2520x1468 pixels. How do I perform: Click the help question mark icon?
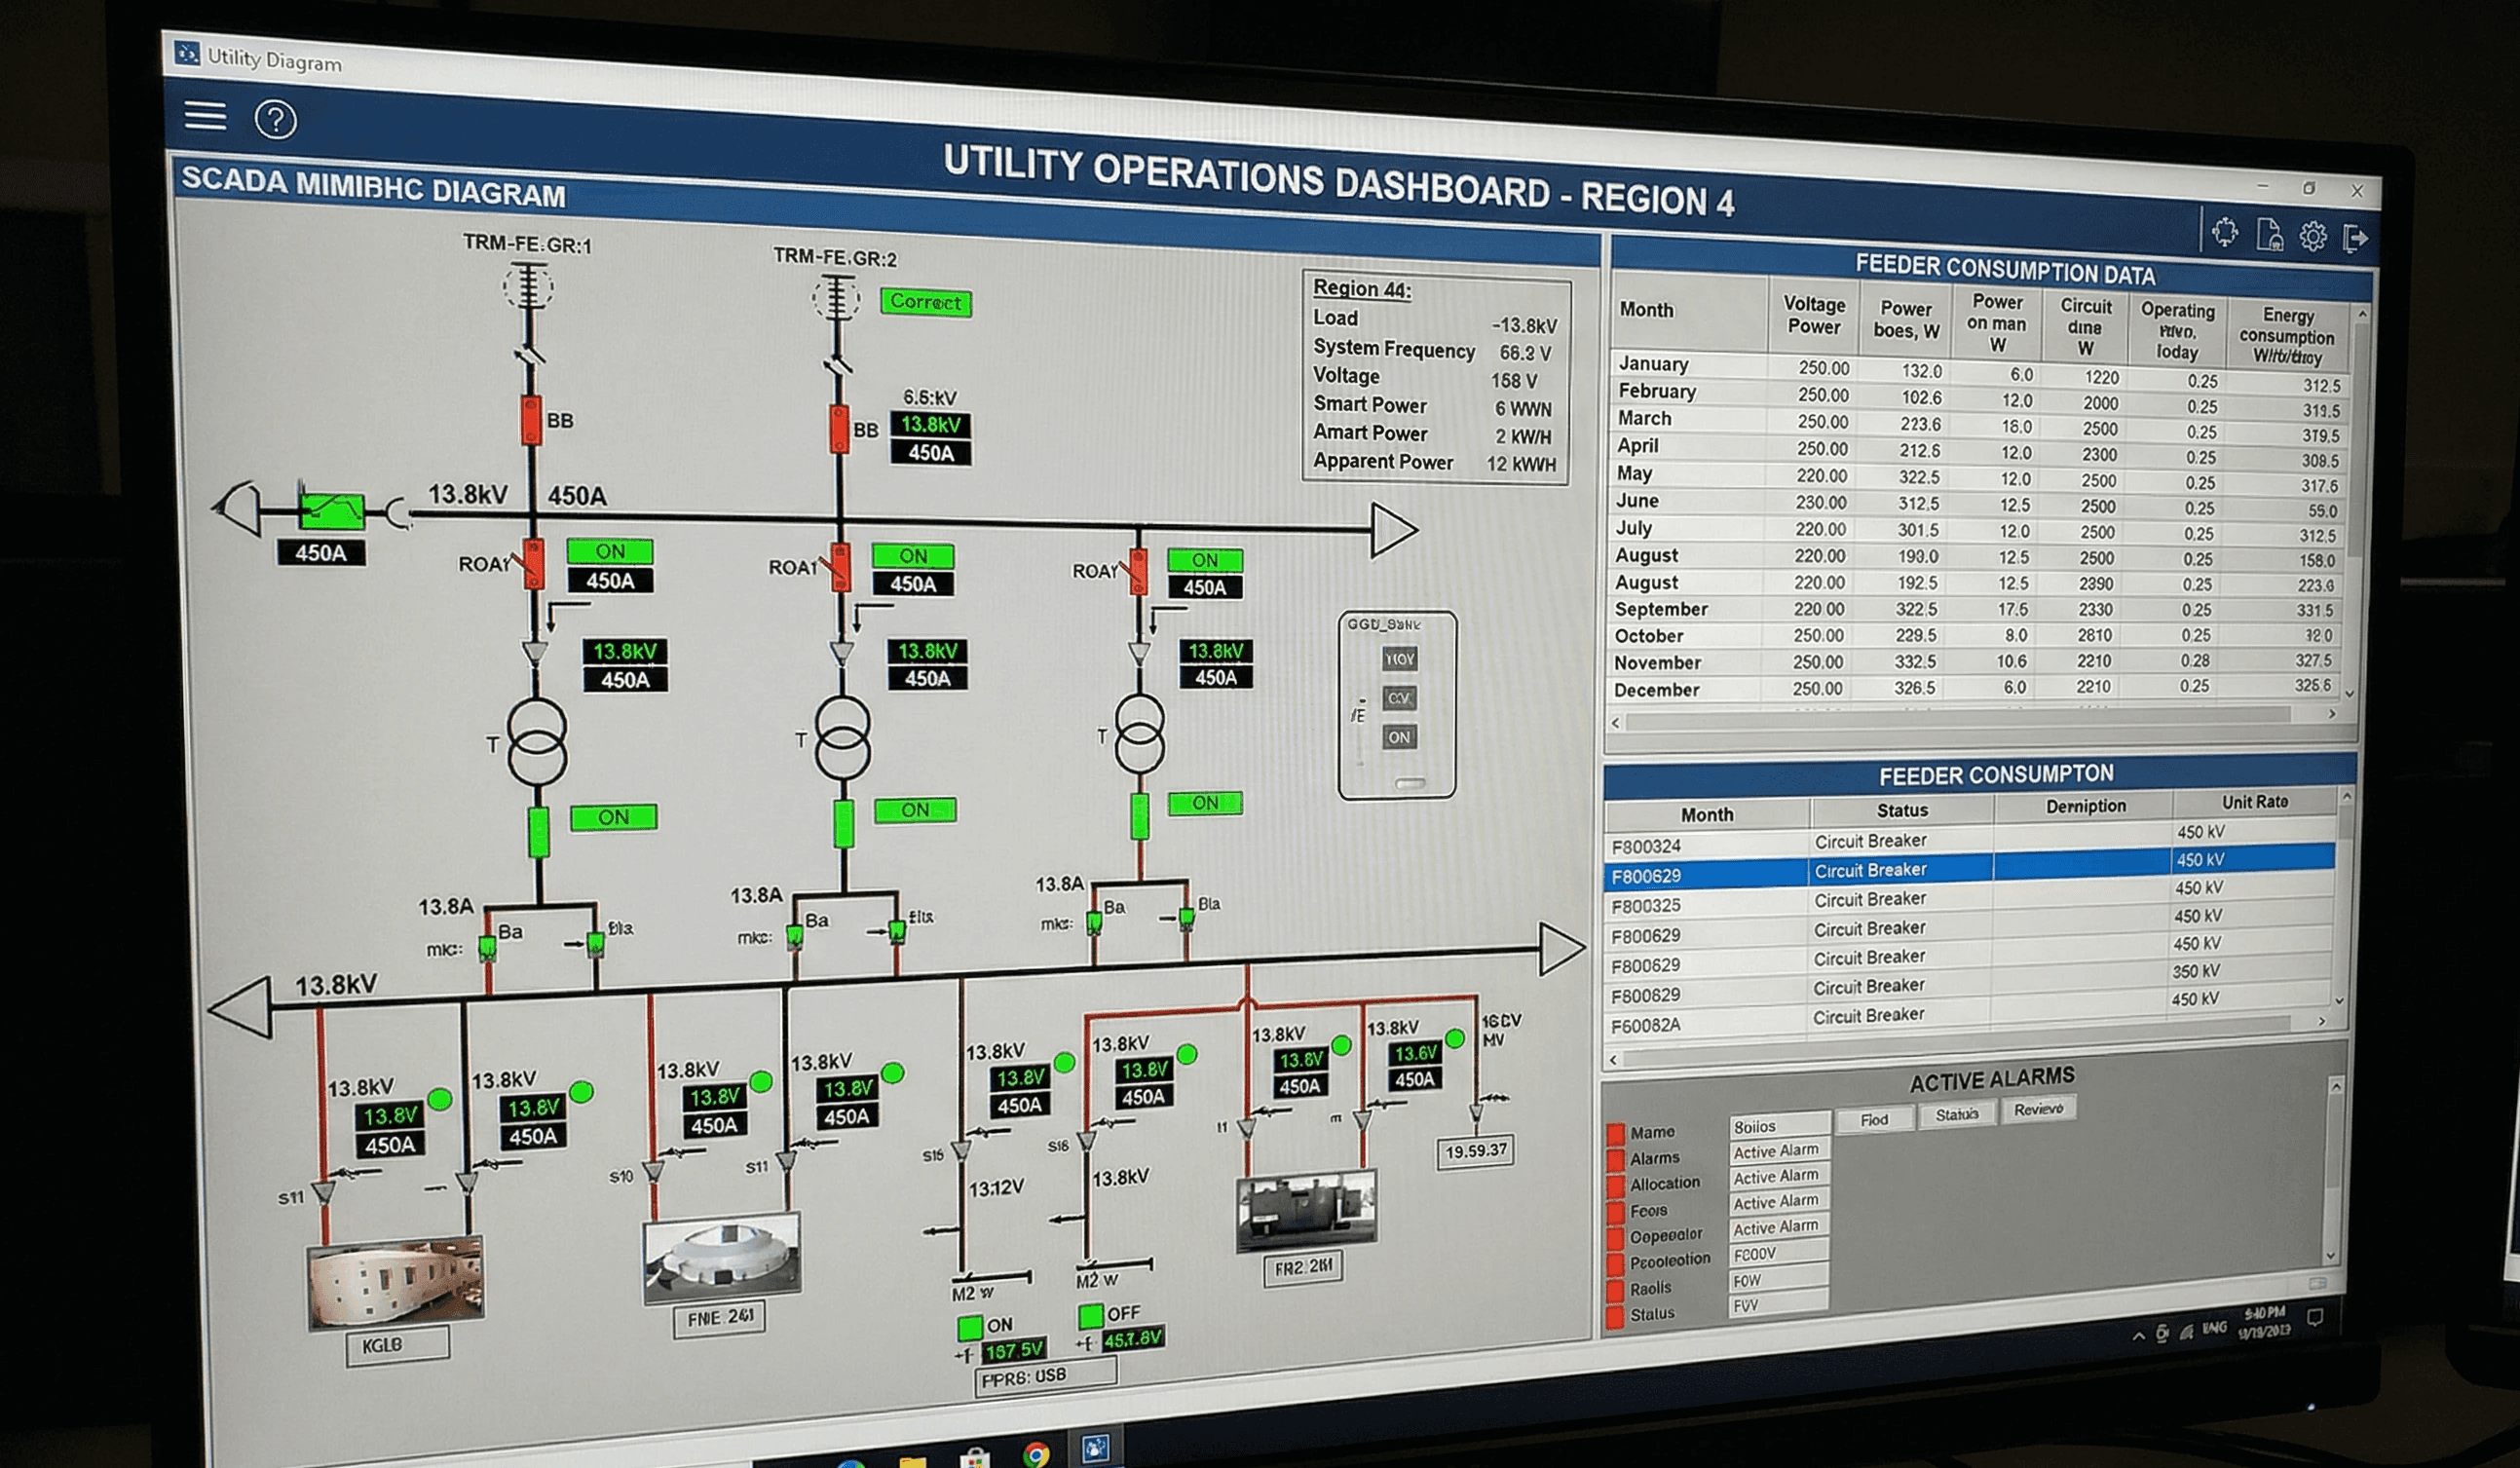pos(275,120)
